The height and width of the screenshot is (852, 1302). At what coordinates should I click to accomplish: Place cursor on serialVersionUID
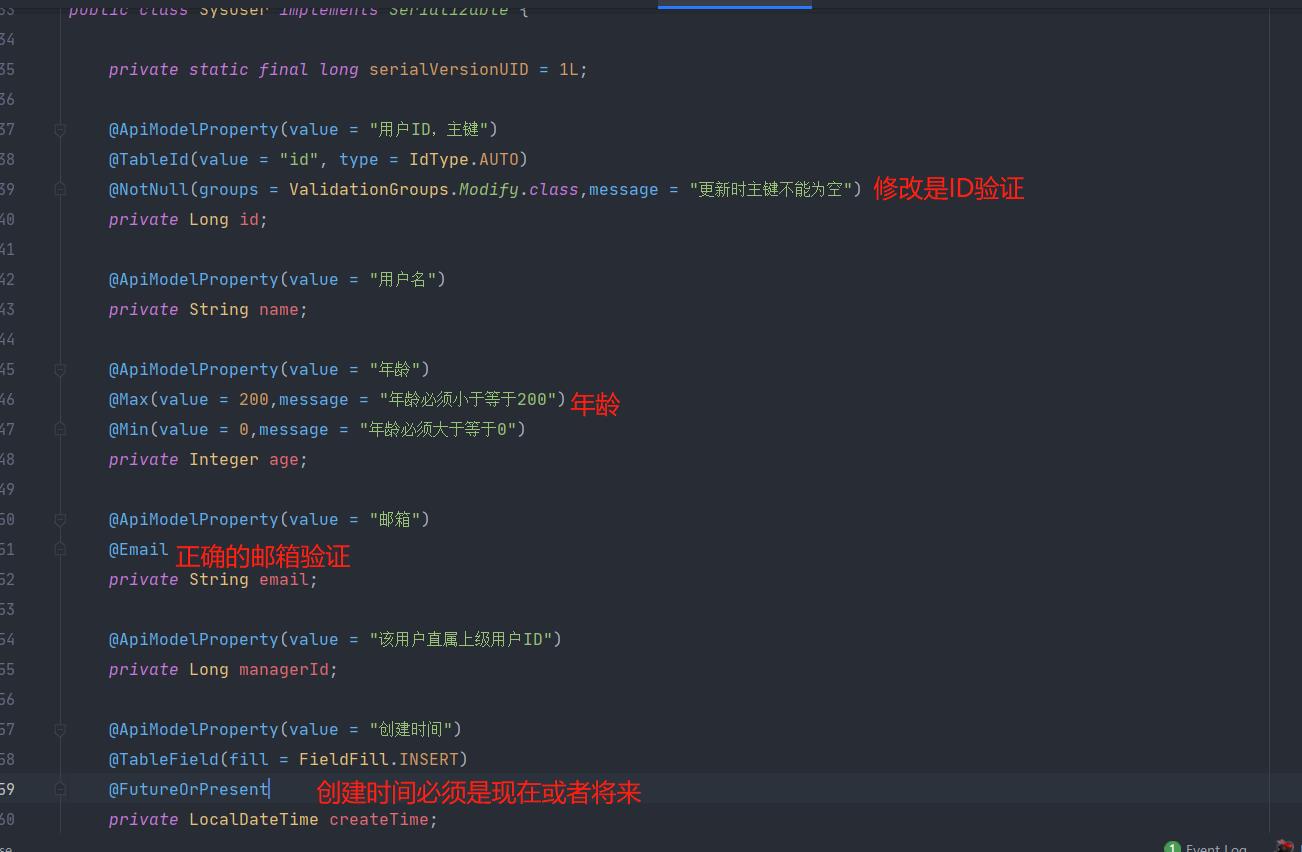(x=449, y=69)
